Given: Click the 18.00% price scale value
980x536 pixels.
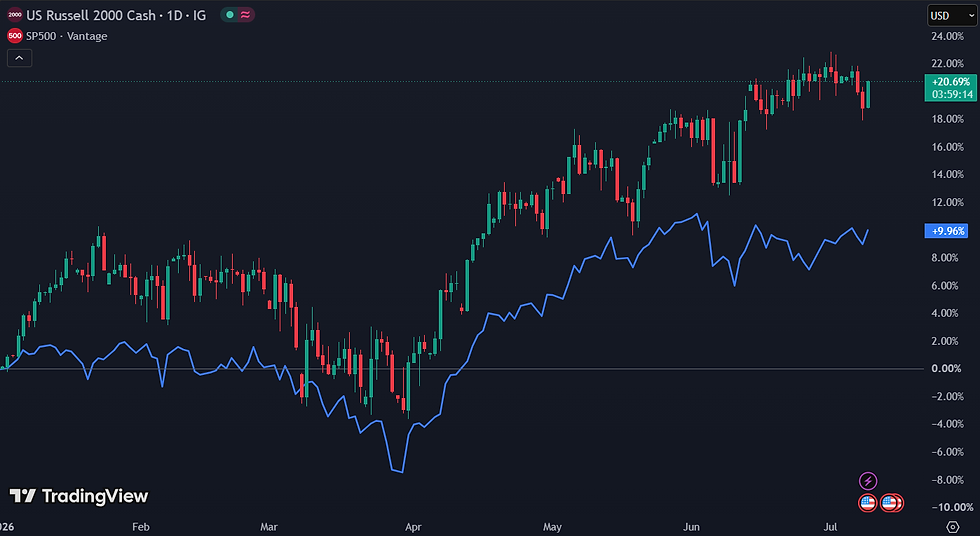Looking at the screenshot, I should point(948,119).
